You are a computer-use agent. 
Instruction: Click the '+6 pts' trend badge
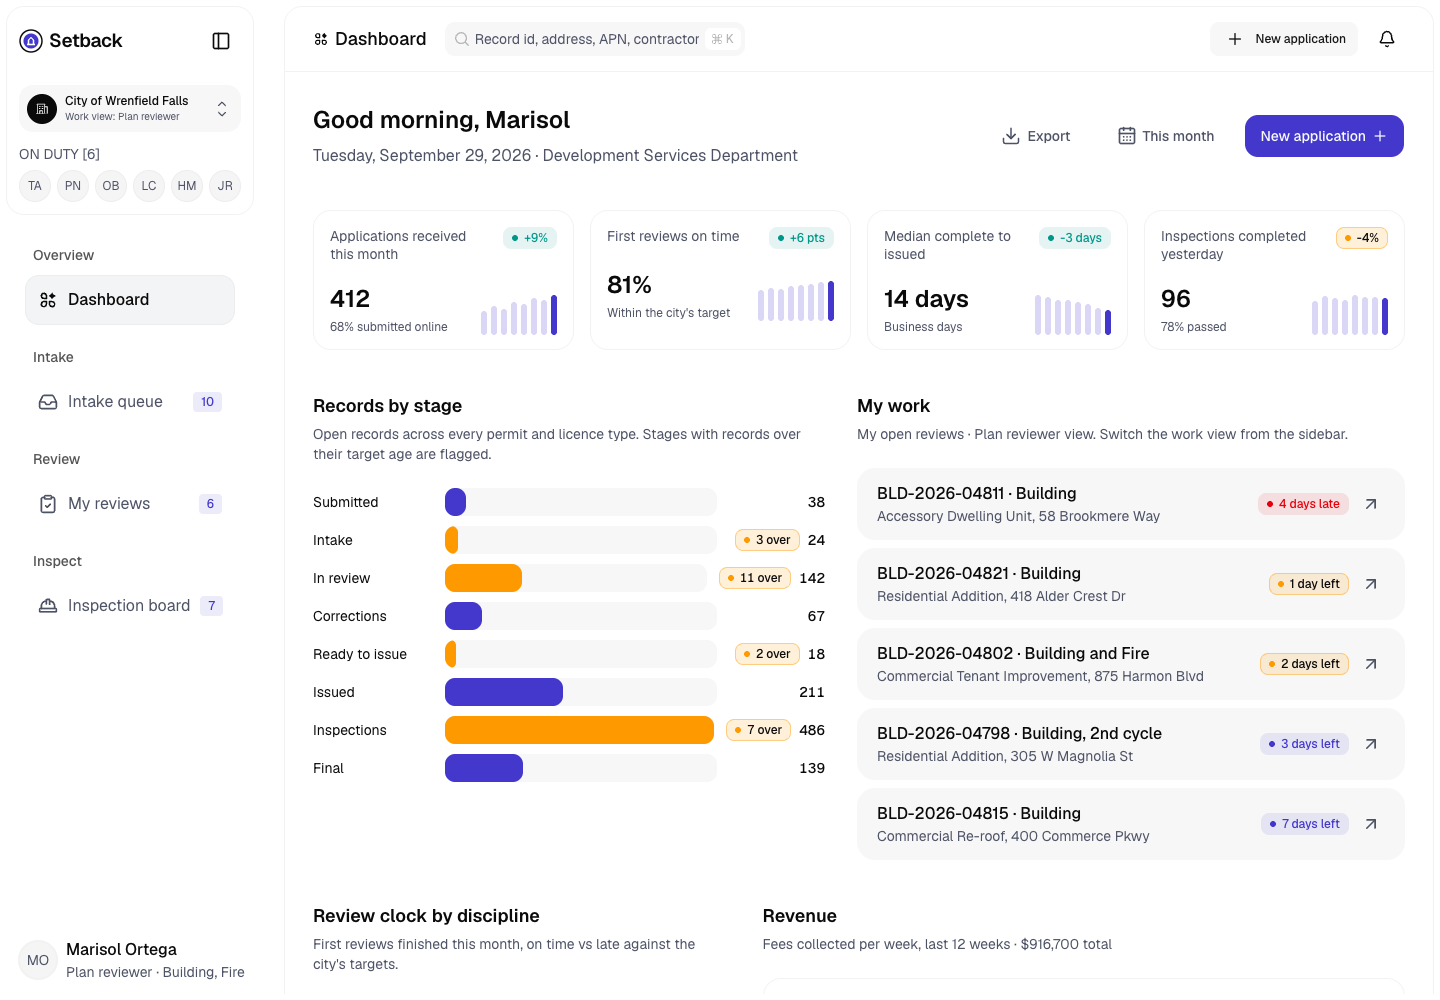pos(801,238)
